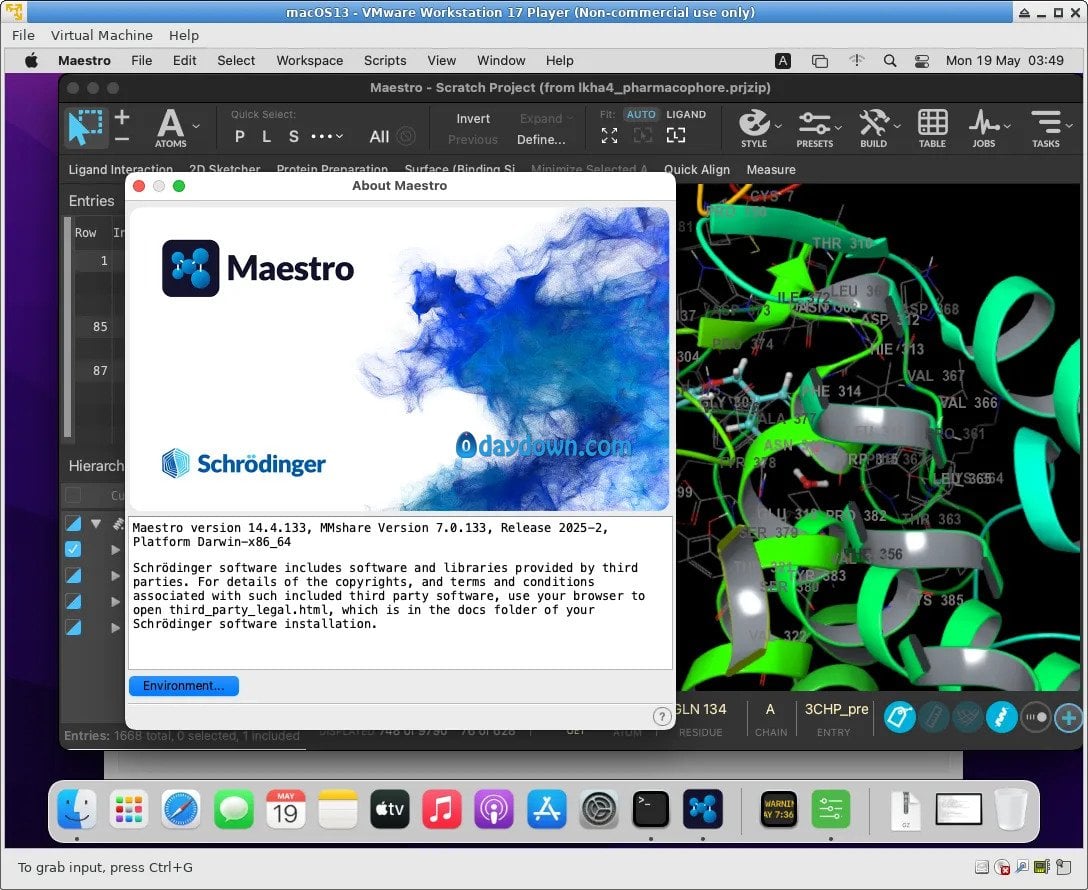Click the Quick Align shortcut
This screenshot has width=1088, height=890.
[697, 169]
